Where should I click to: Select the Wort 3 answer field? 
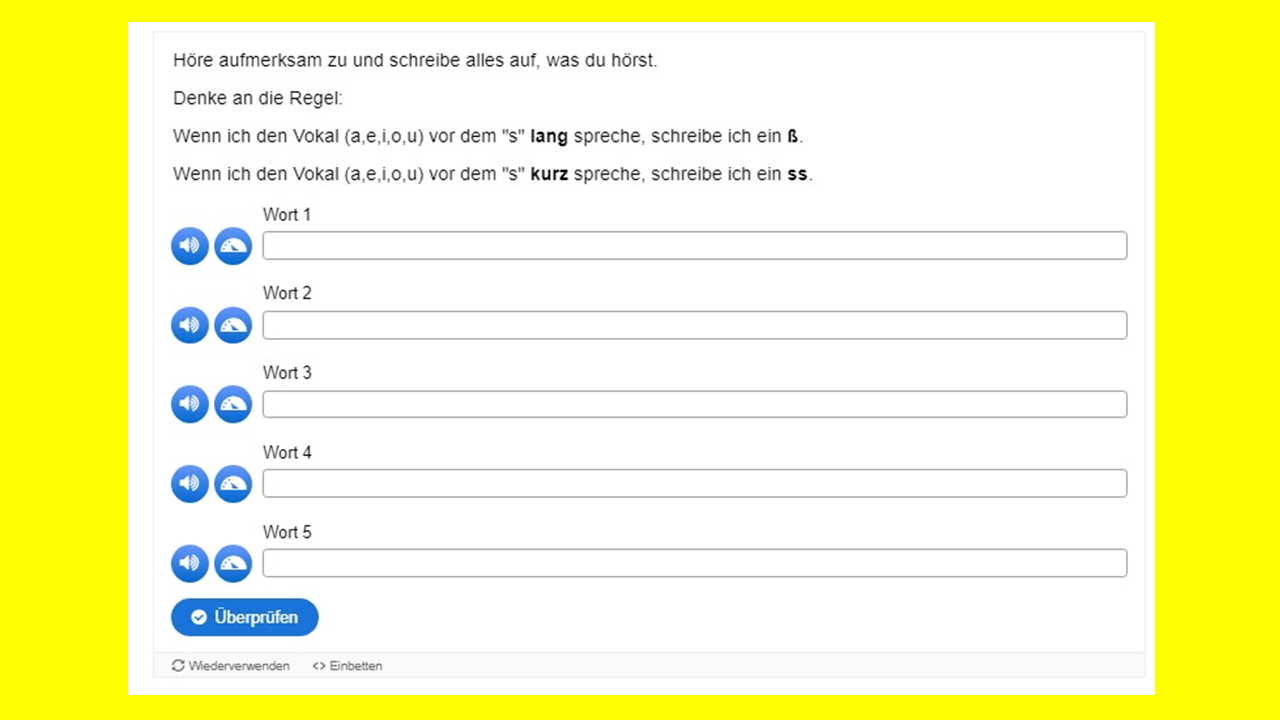[694, 404]
